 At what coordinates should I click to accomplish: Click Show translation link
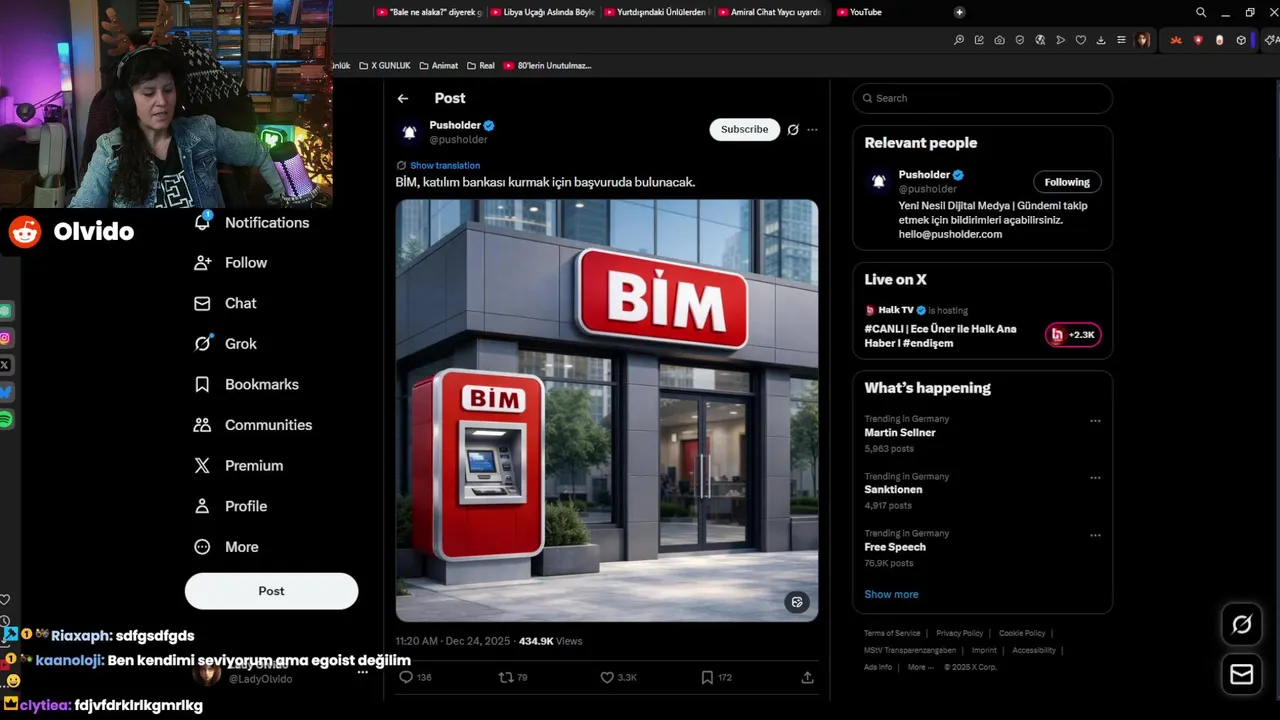pyautogui.click(x=445, y=165)
